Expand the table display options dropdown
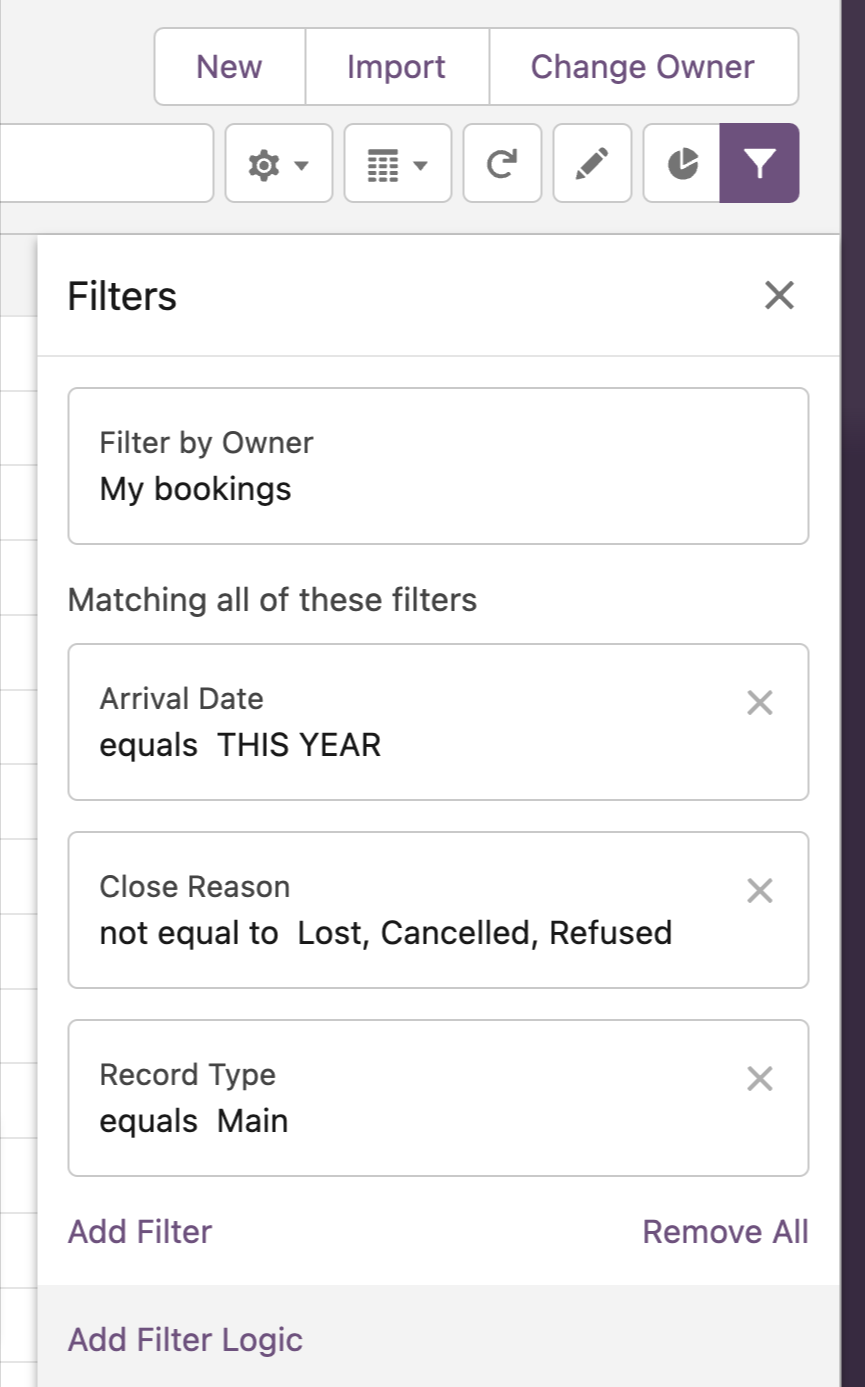 click(398, 163)
